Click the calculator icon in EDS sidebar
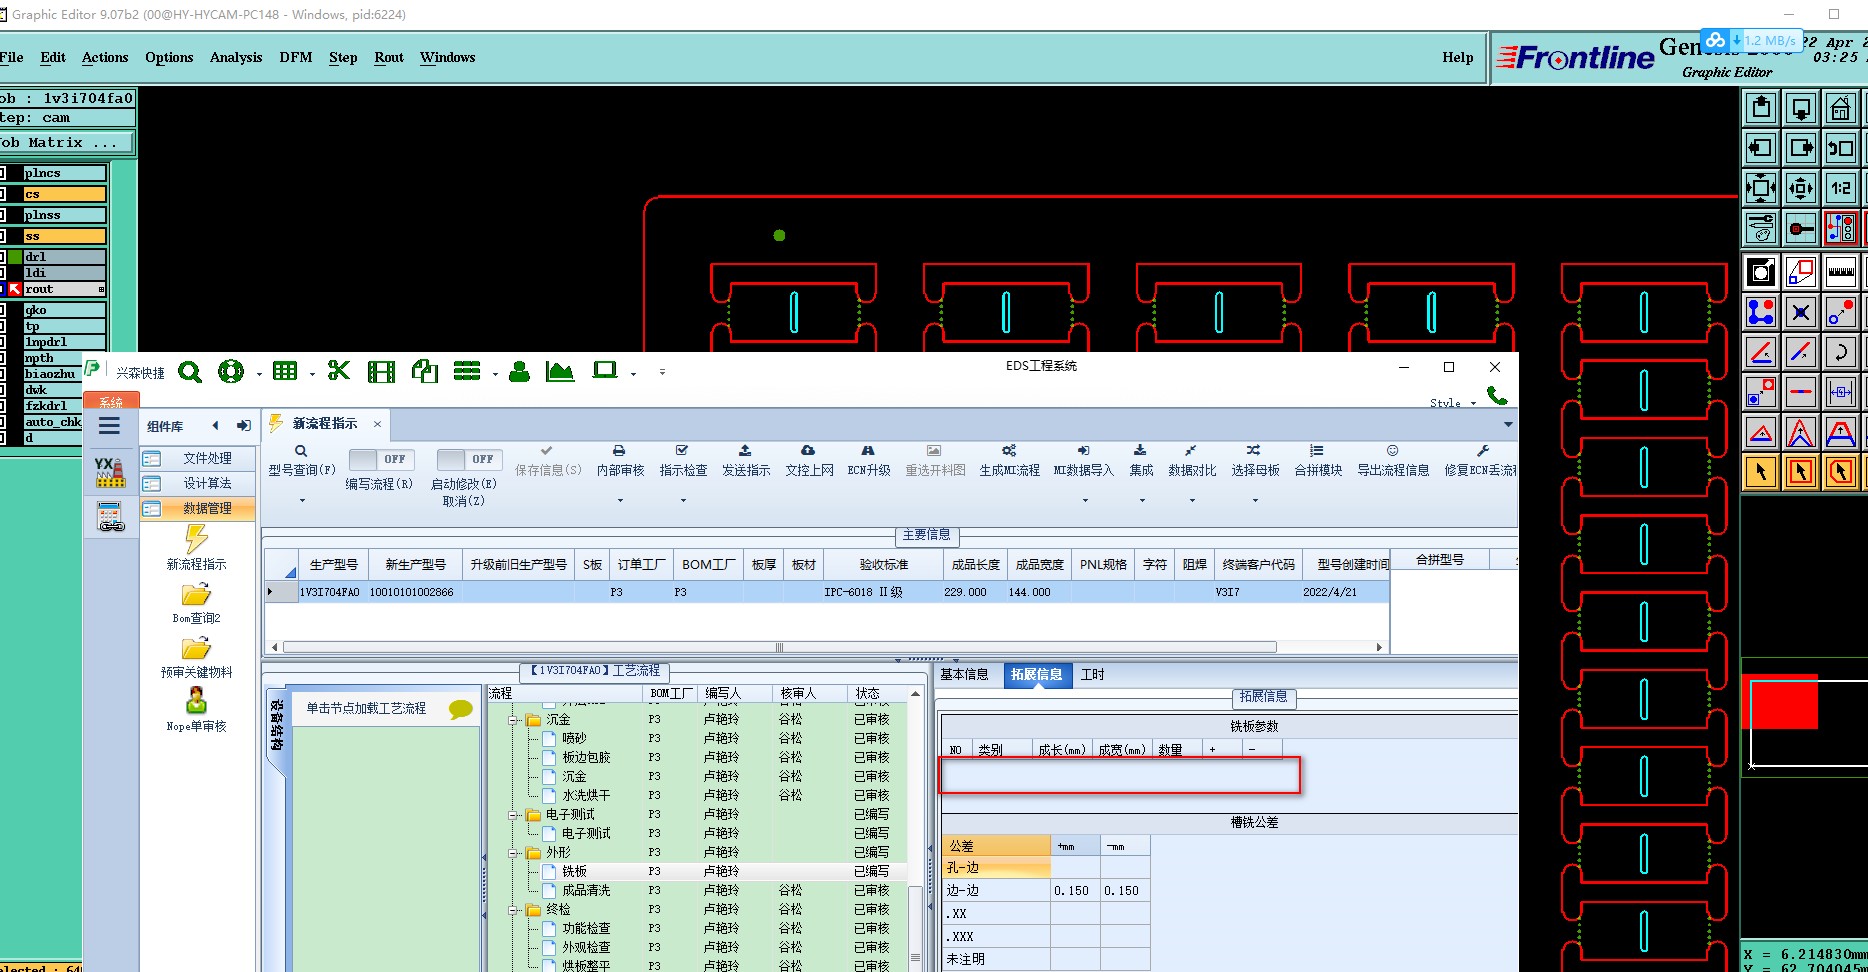The image size is (1868, 972). [110, 516]
